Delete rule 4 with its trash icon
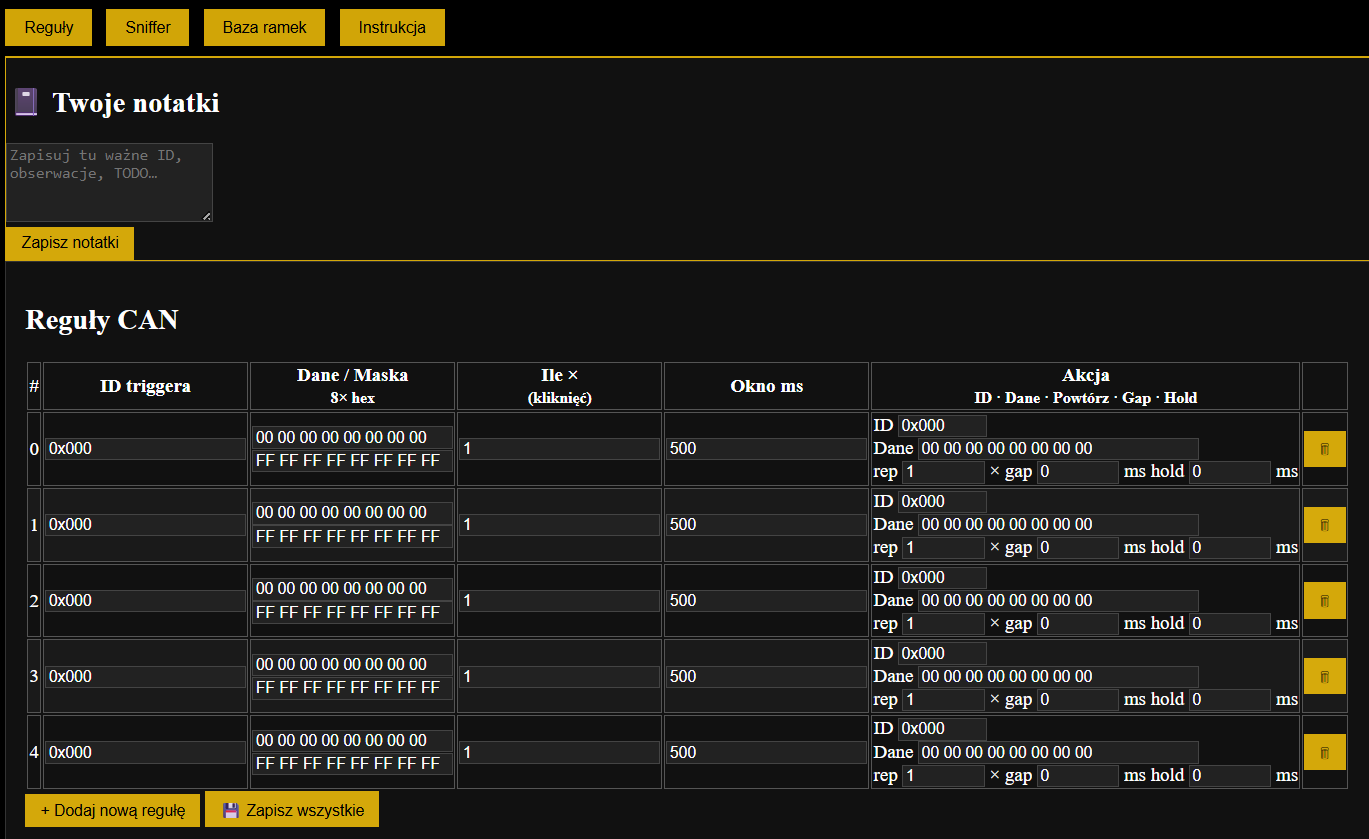This screenshot has width=1369, height=839. 1325,752
